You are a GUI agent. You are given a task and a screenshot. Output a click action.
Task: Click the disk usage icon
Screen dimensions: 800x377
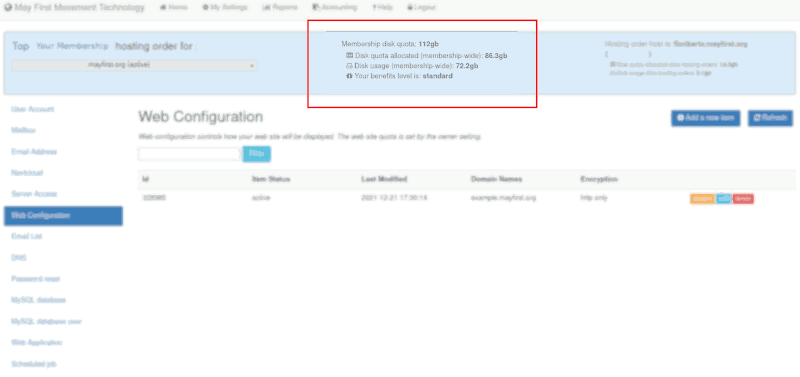349,65
